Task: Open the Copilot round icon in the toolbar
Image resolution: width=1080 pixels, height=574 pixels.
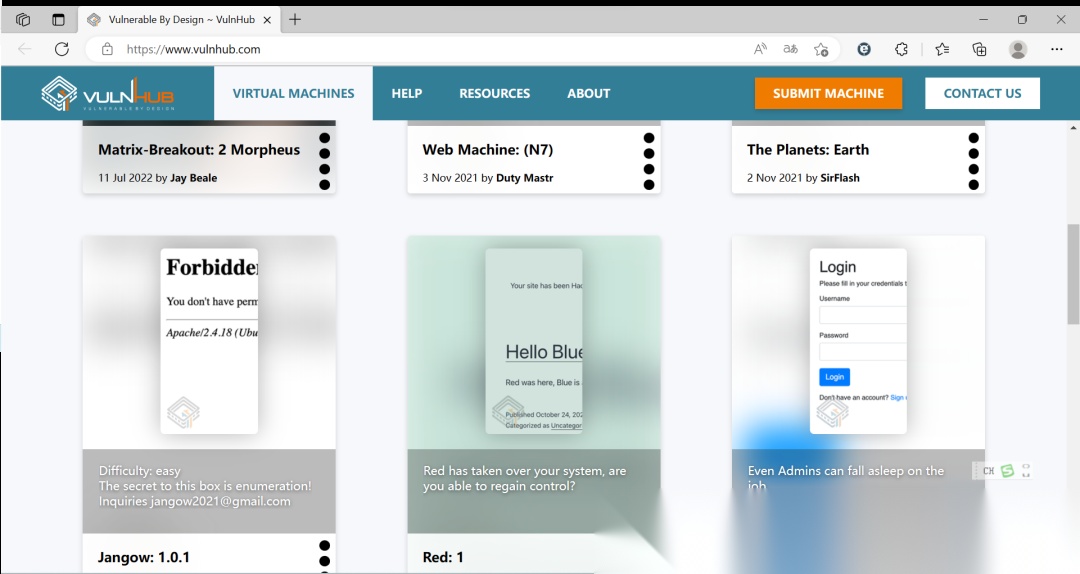Action: 864,49
